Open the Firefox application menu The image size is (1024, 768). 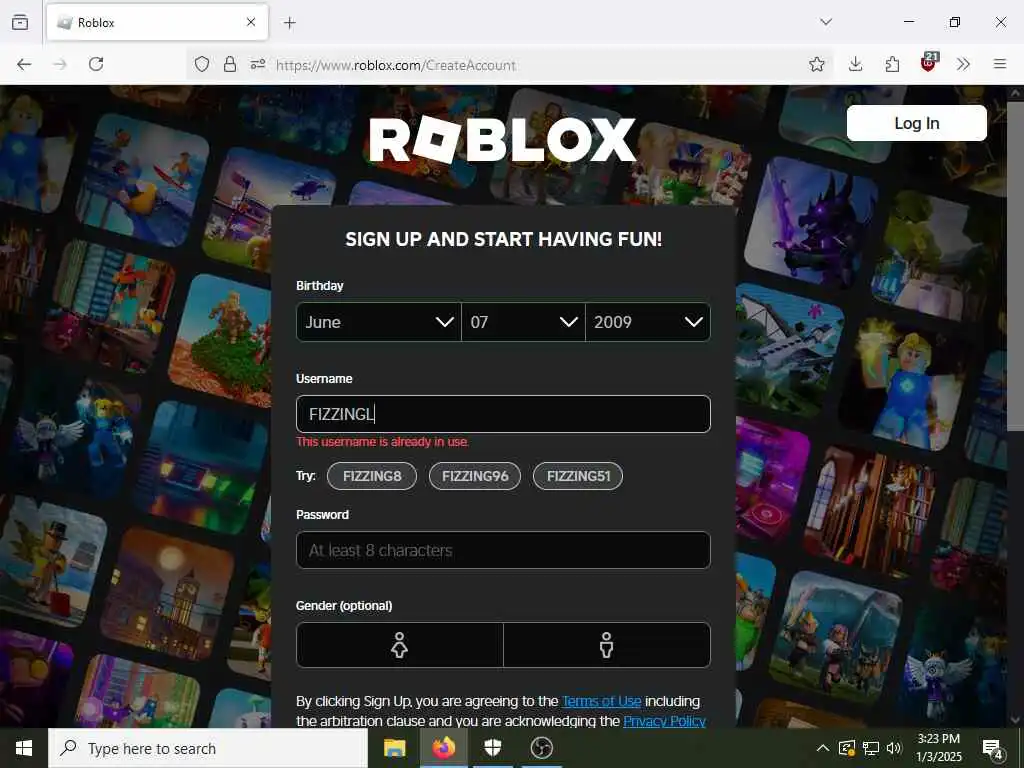click(x=1000, y=64)
